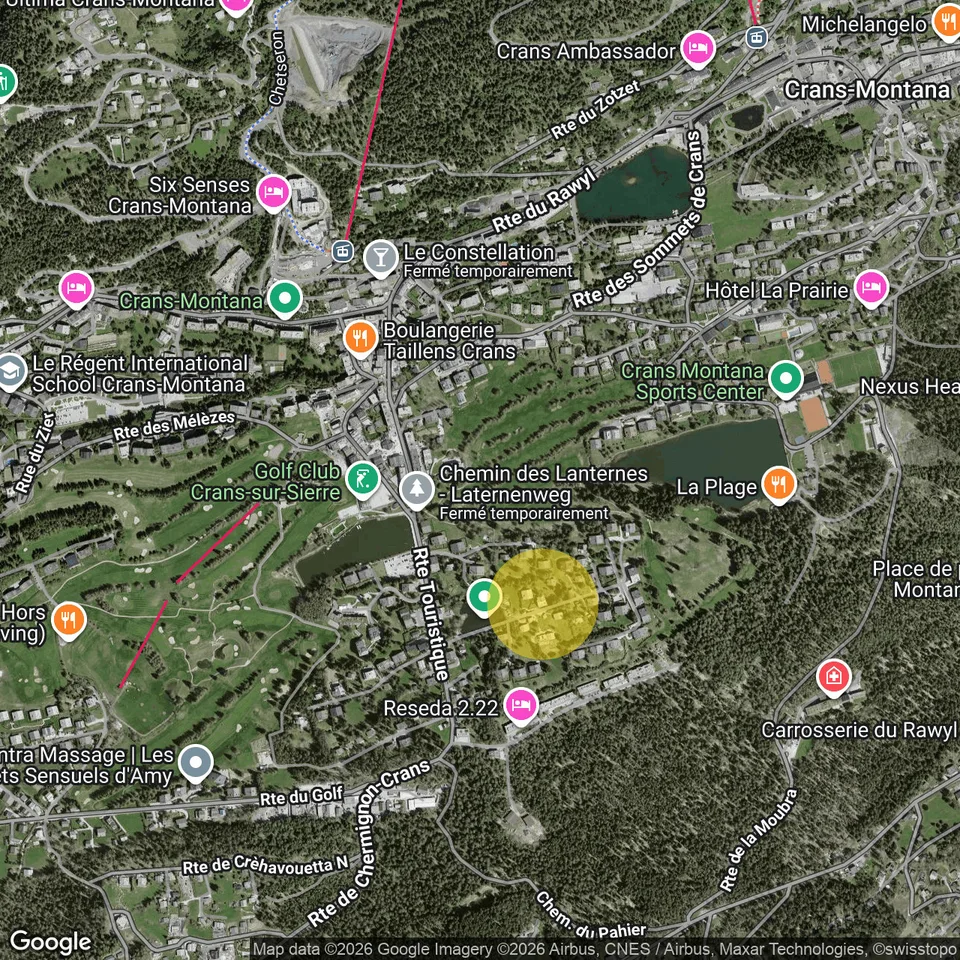This screenshot has width=960, height=960.
Task: Click the Hôtel La Prairie pin
Action: [x=871, y=288]
